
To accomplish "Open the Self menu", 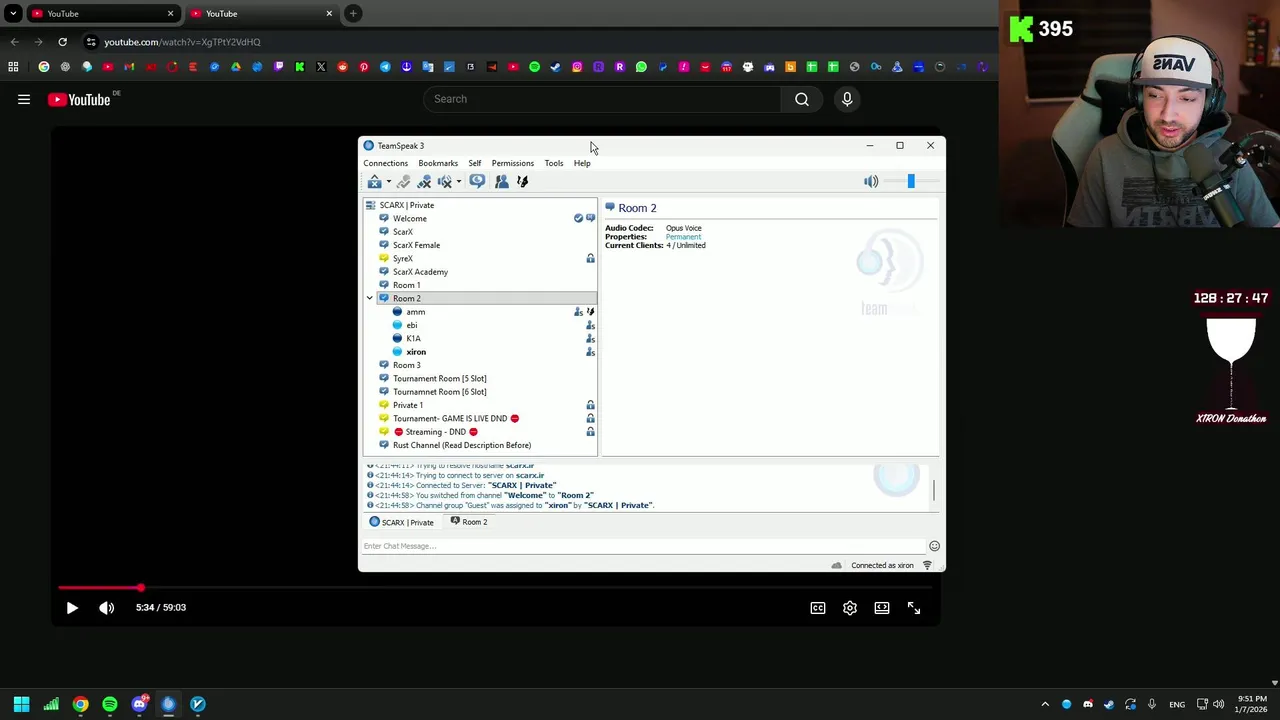I will click(475, 163).
